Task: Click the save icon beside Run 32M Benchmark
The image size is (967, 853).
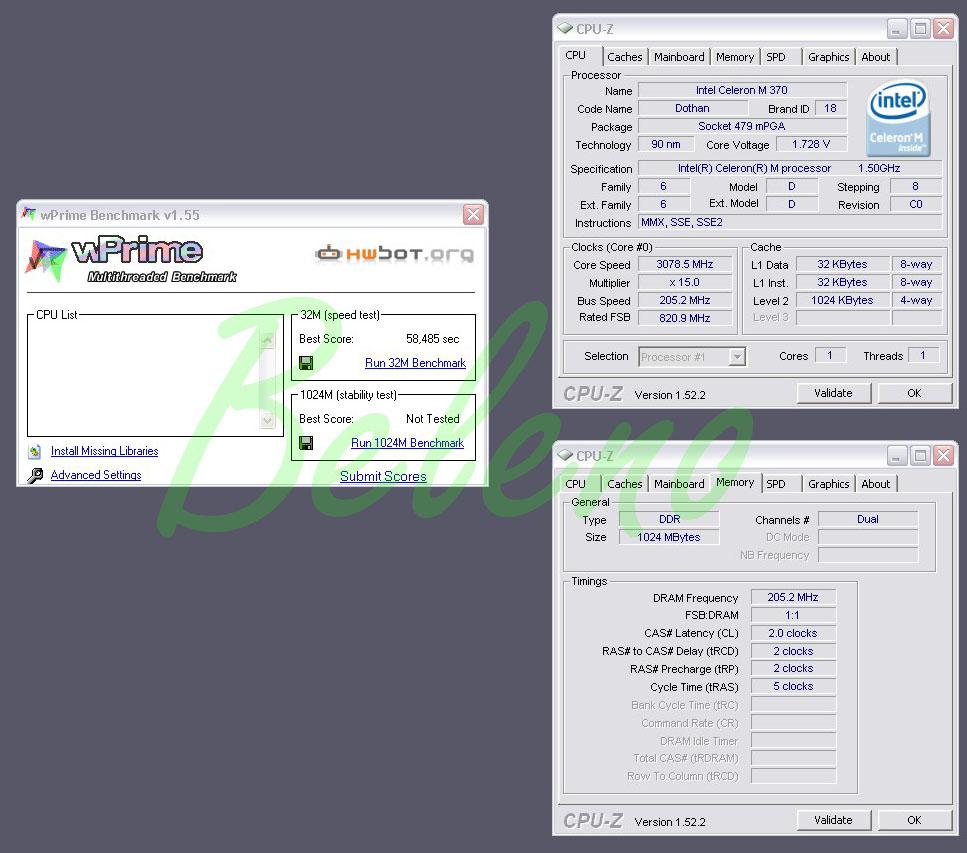Action: (x=306, y=363)
